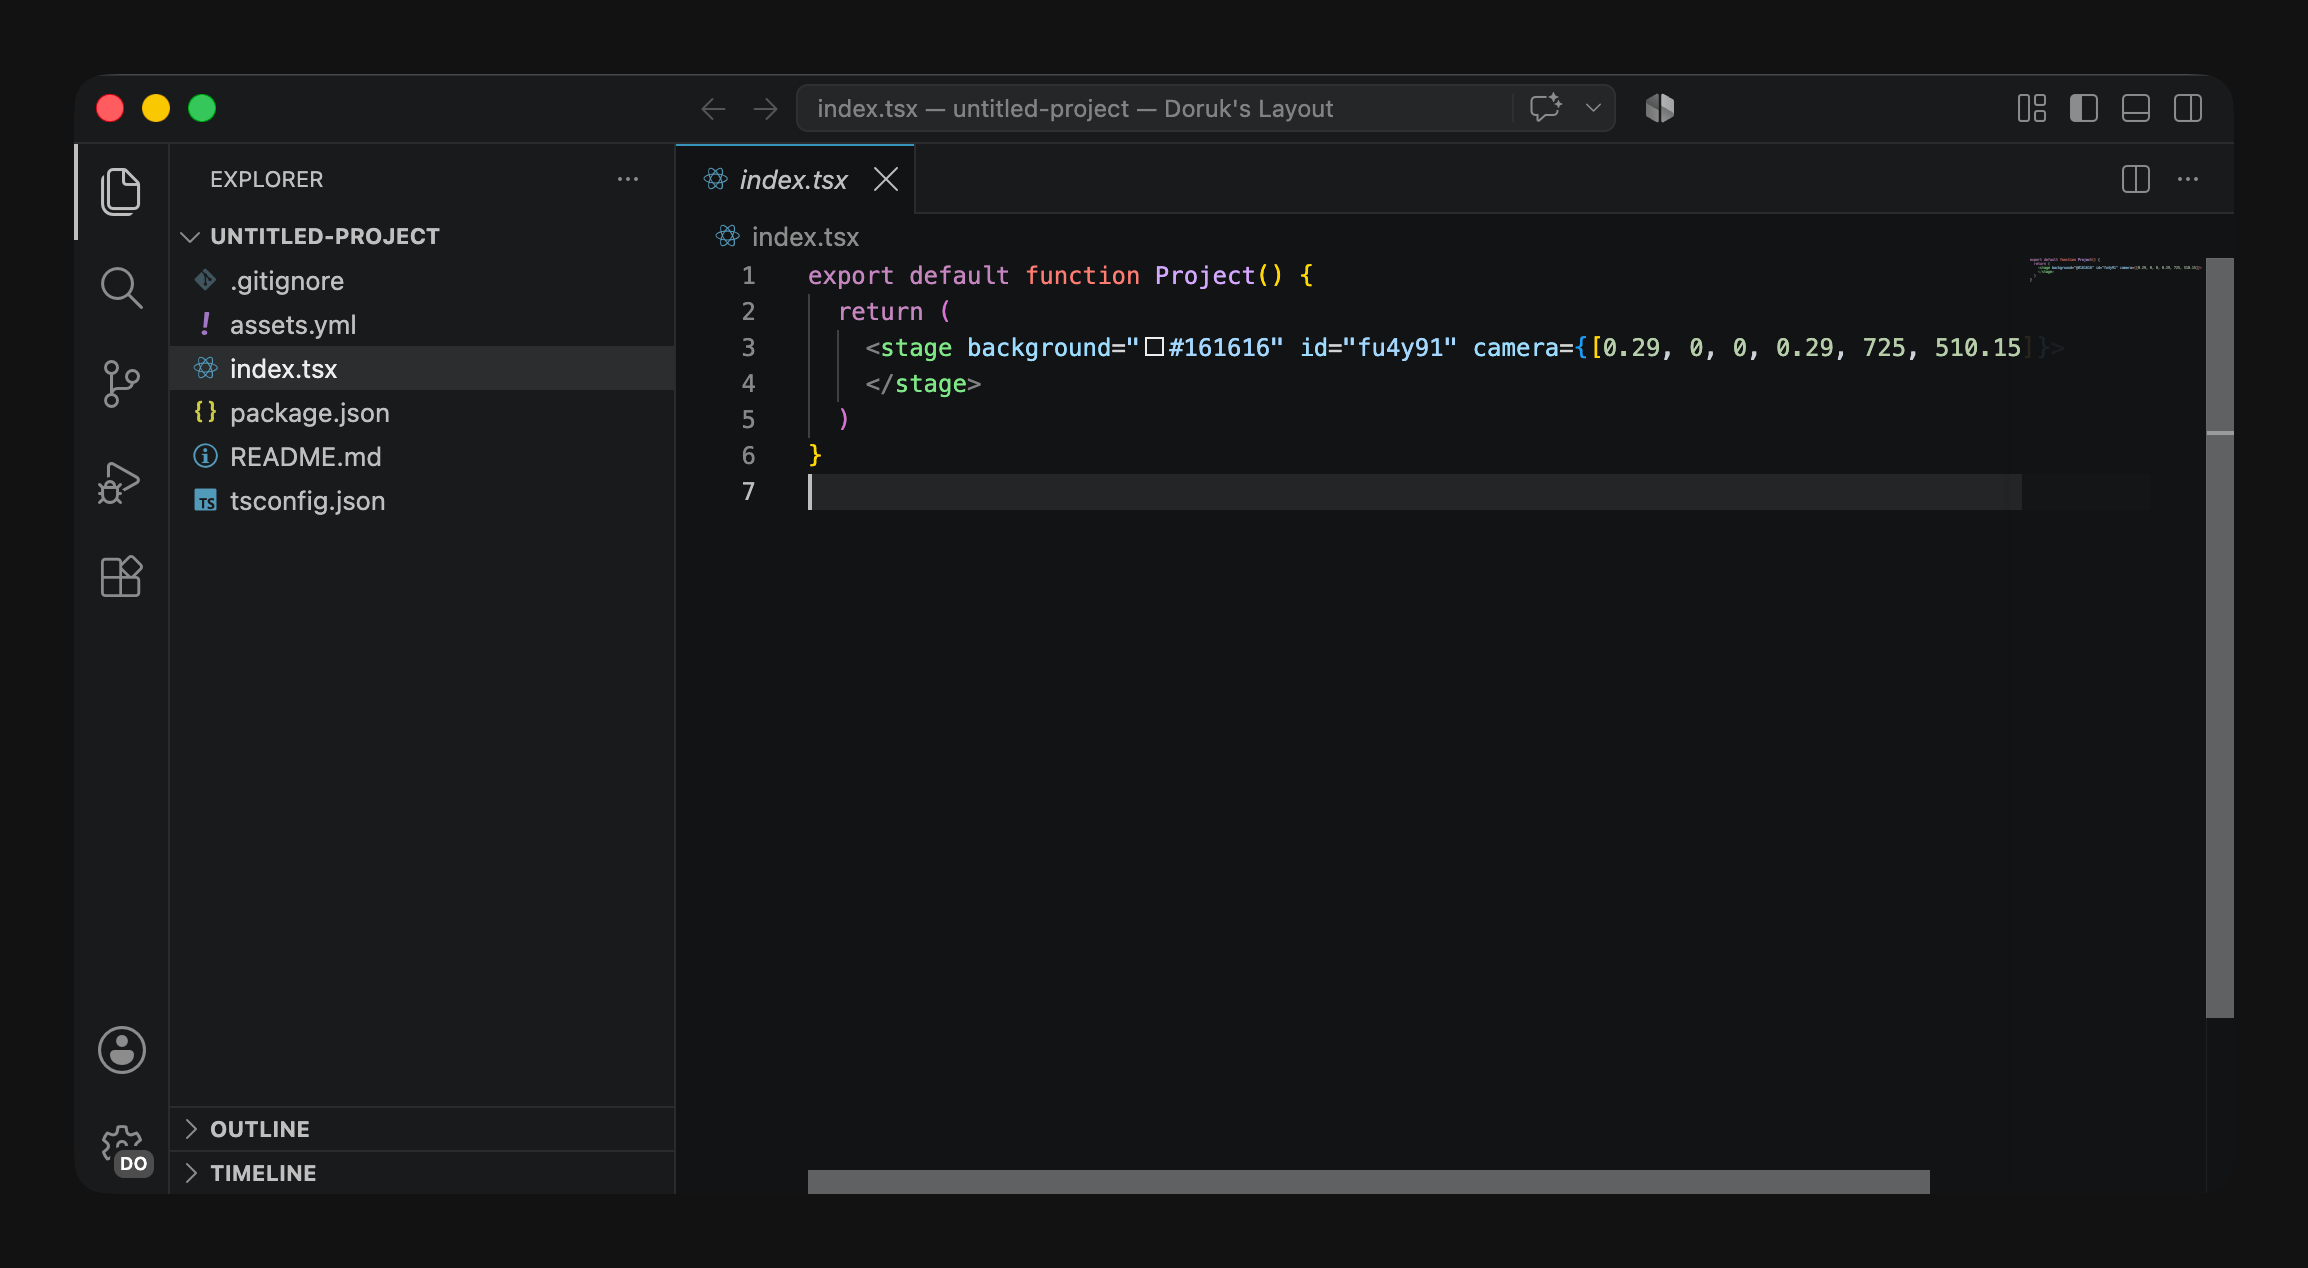Click the id value "fu4y91"
Viewport: 2308px width, 1268px height.
[1399, 348]
